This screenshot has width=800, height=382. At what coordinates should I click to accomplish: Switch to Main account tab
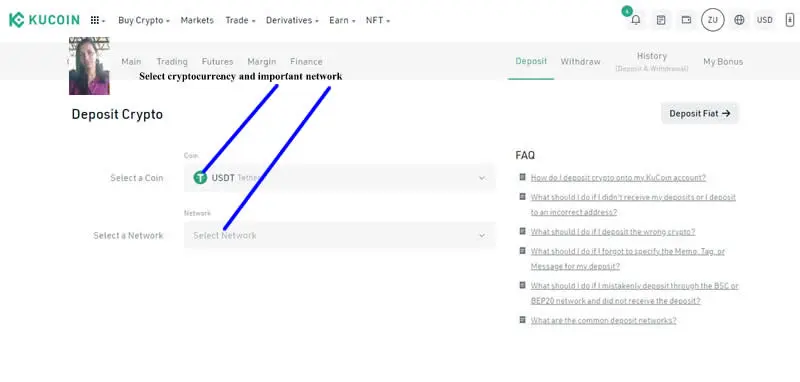tap(131, 62)
